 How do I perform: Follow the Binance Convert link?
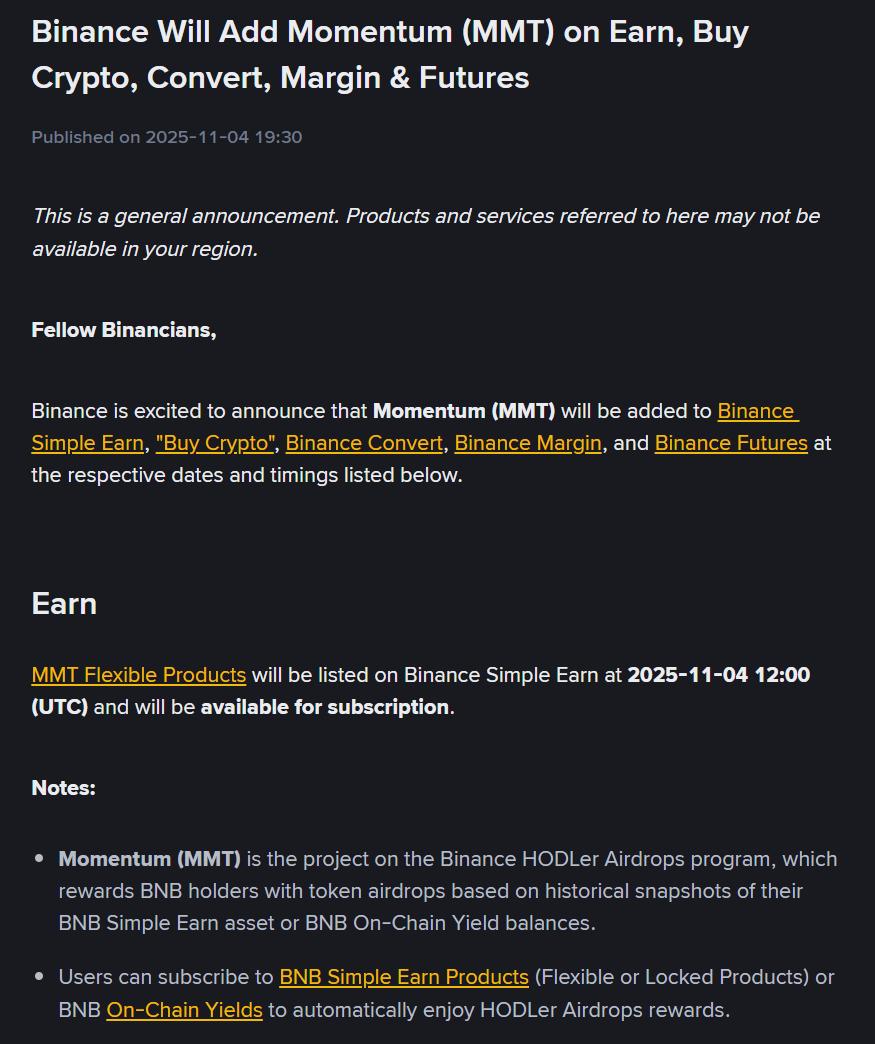364,443
